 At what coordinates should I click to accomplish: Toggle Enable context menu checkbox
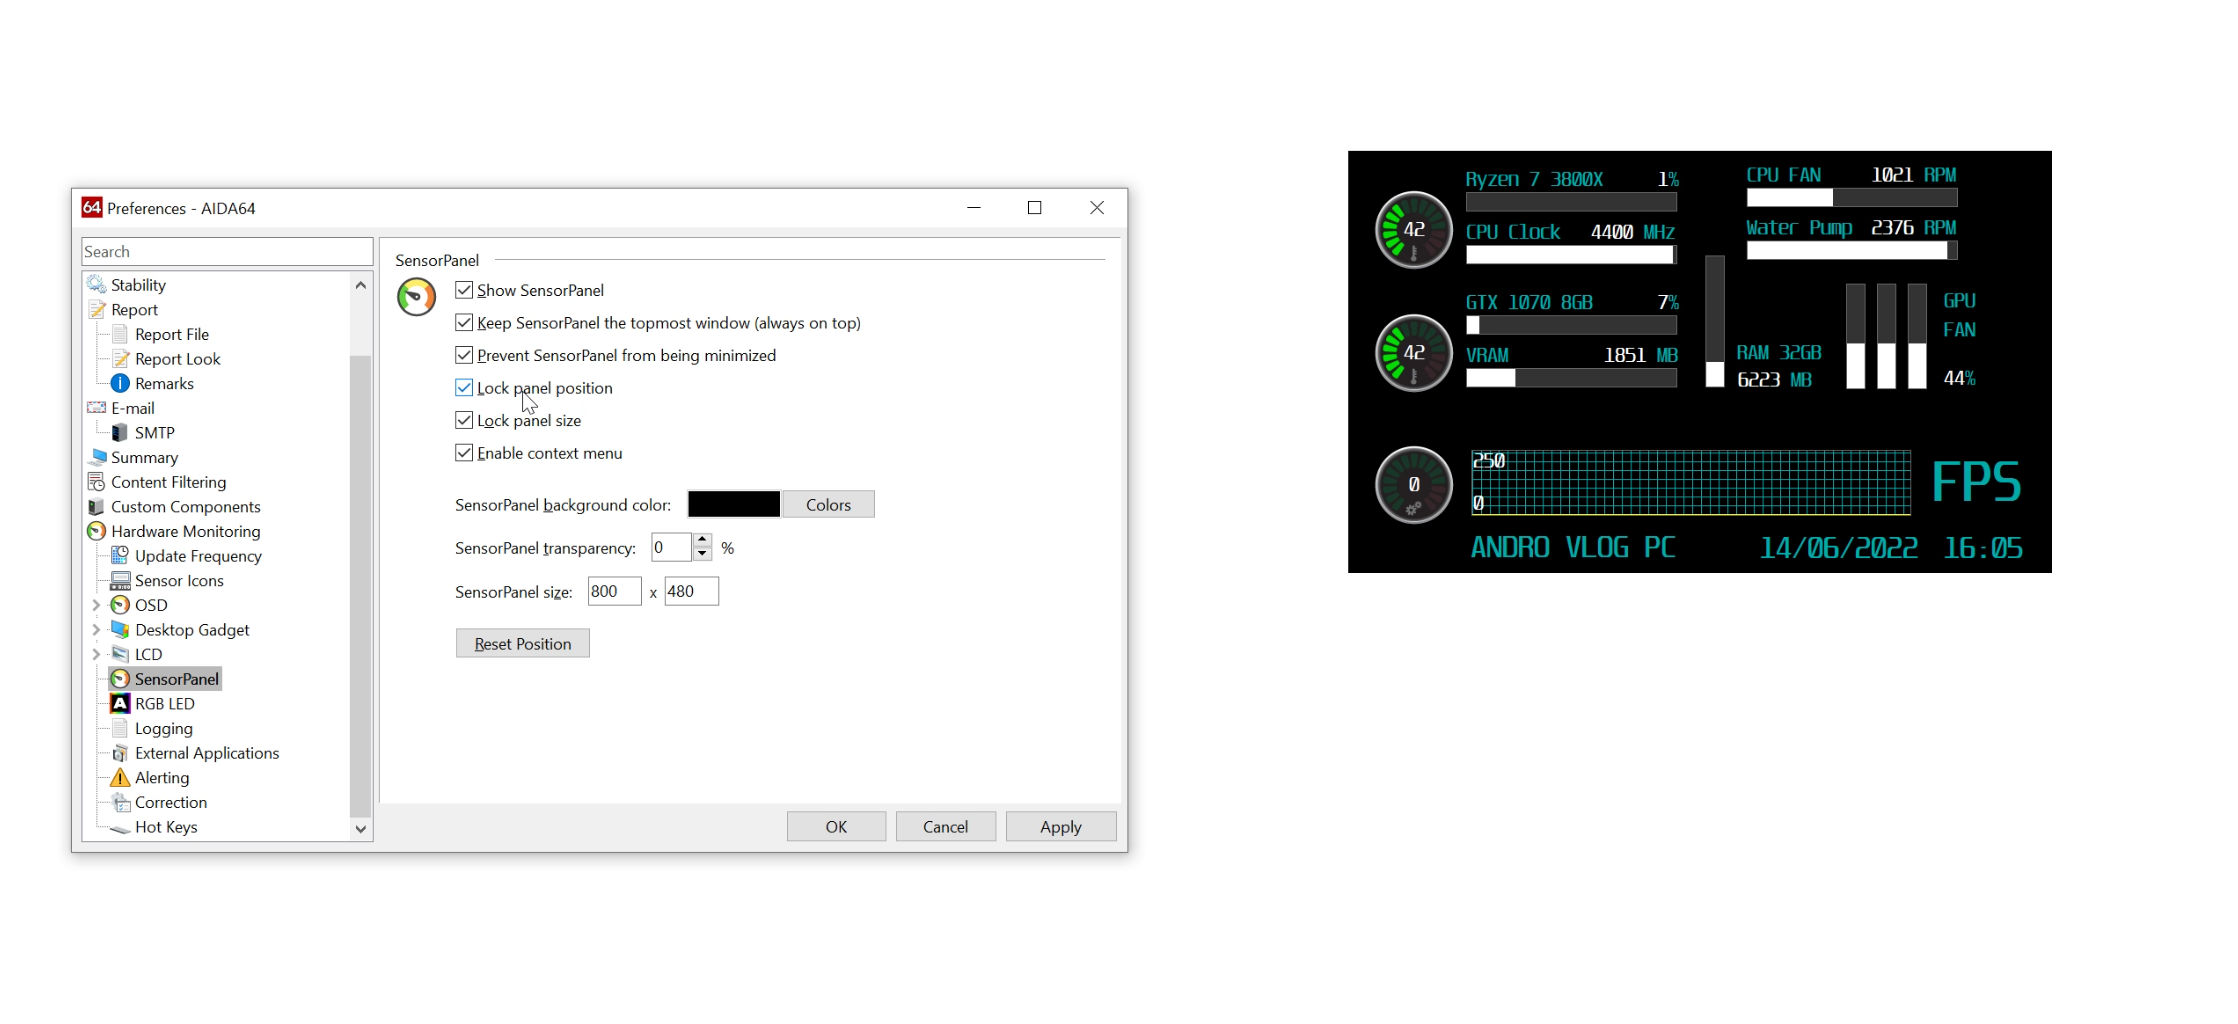coord(464,452)
